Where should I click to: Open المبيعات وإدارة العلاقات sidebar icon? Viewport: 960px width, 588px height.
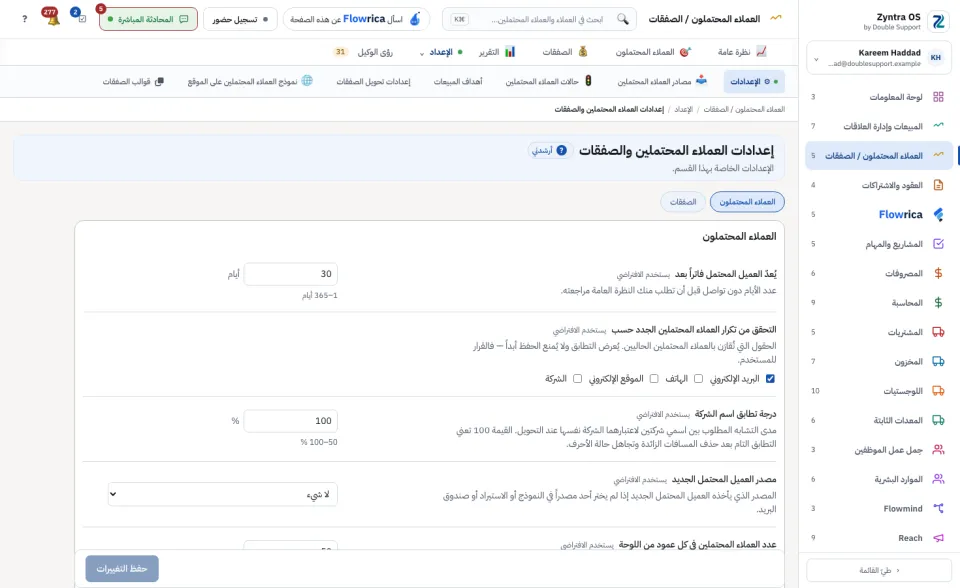pos(938,126)
